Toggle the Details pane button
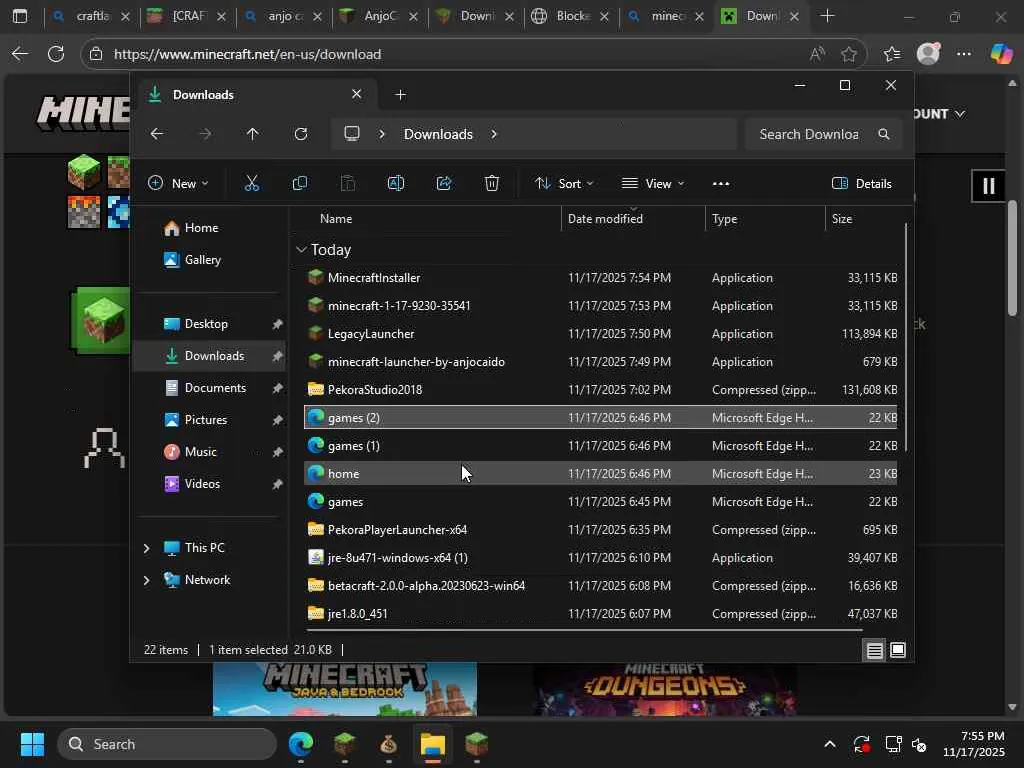 pyautogui.click(x=862, y=184)
